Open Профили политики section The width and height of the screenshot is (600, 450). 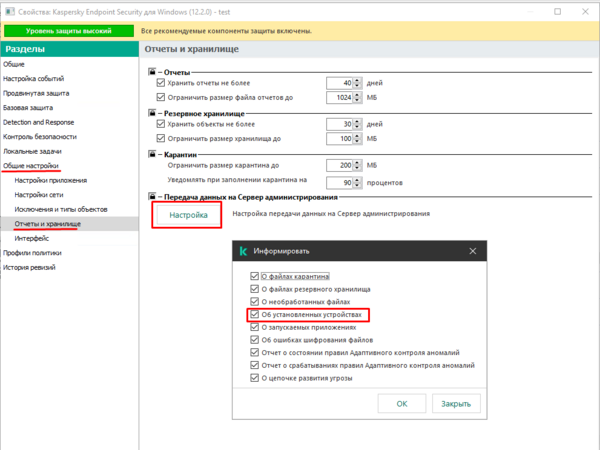(x=32, y=253)
